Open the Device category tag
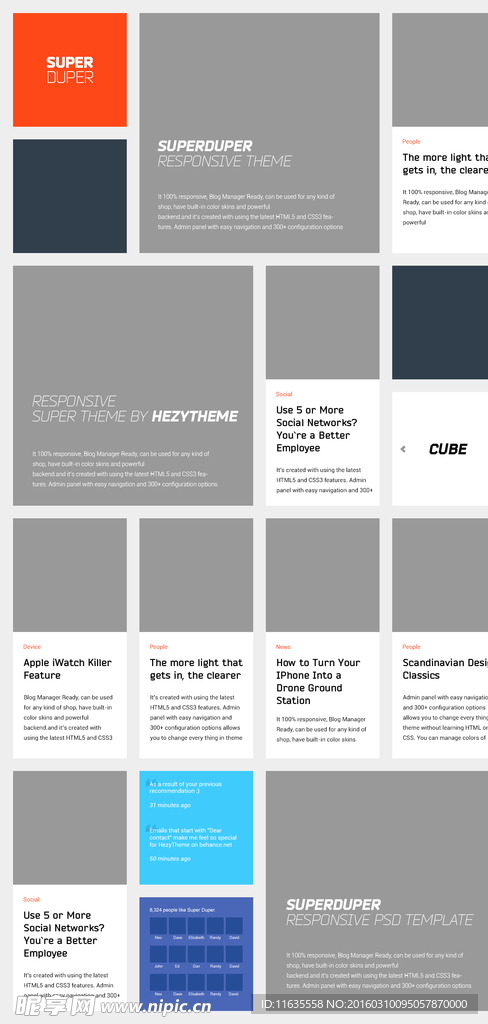 [x=32, y=647]
